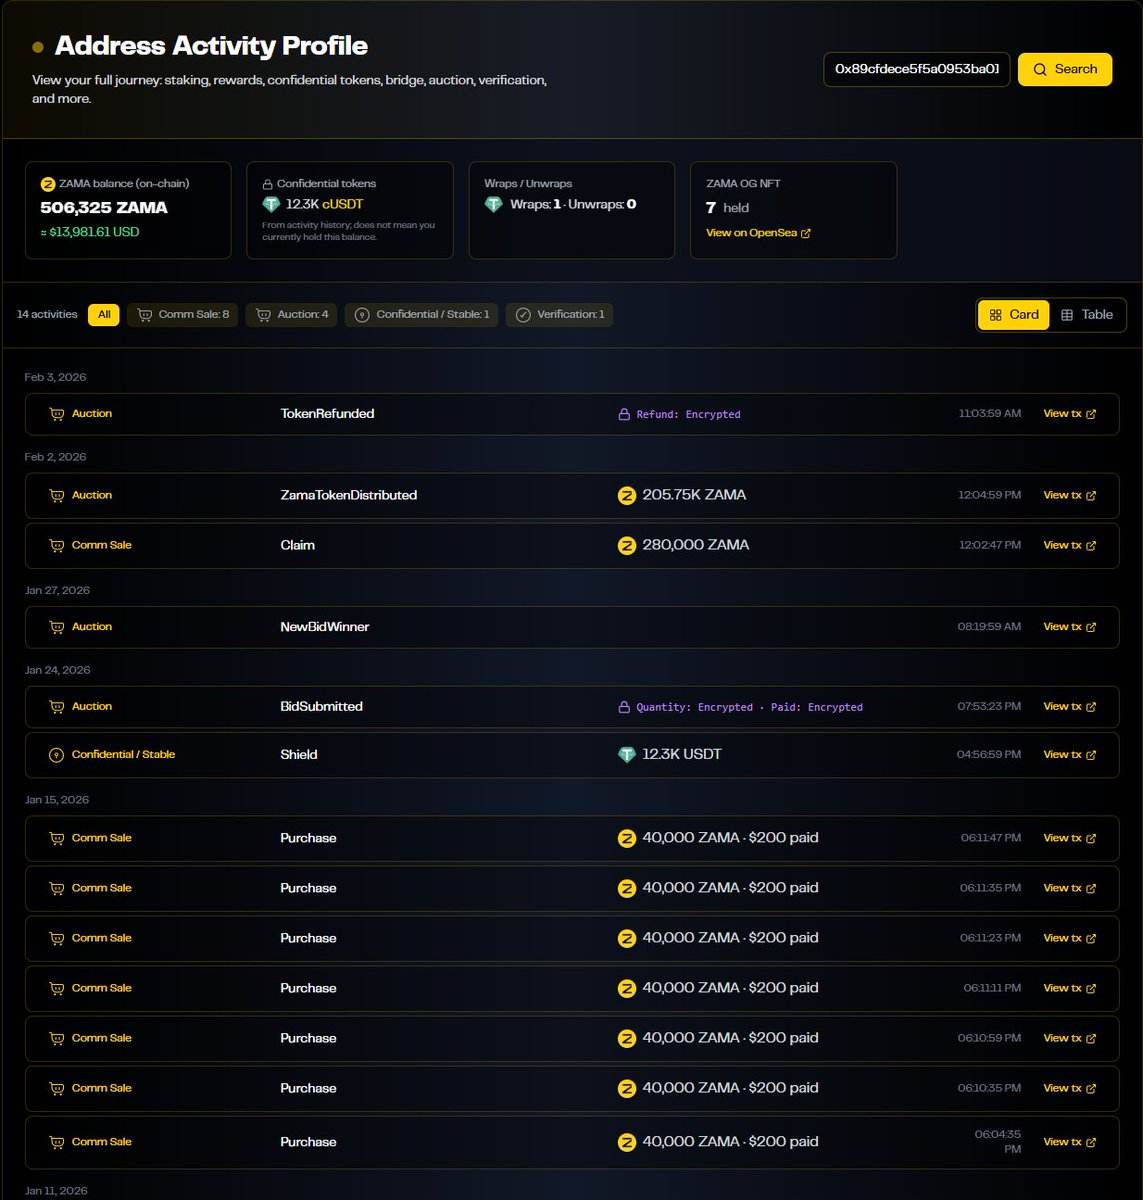Click the ≈ $13,981.61 USD value
This screenshot has width=1143, height=1200.
[x=90, y=232]
